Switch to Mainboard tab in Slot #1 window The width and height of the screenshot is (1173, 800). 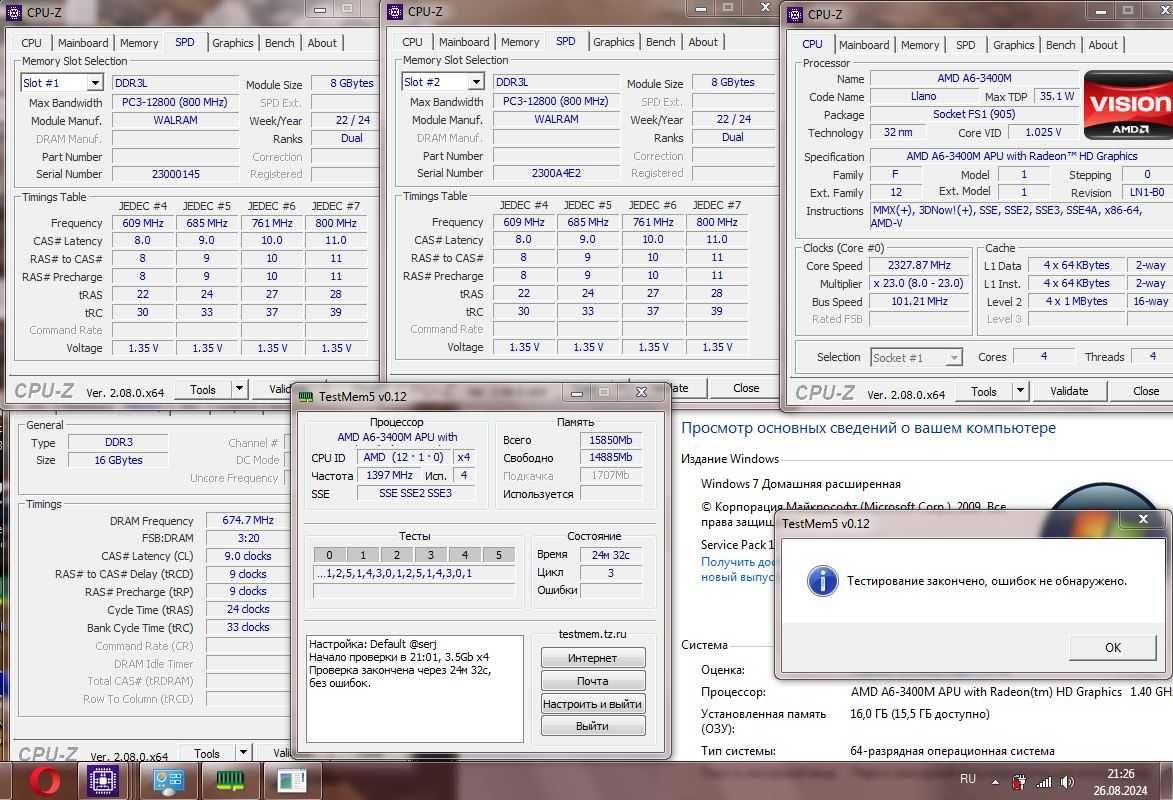(x=83, y=43)
